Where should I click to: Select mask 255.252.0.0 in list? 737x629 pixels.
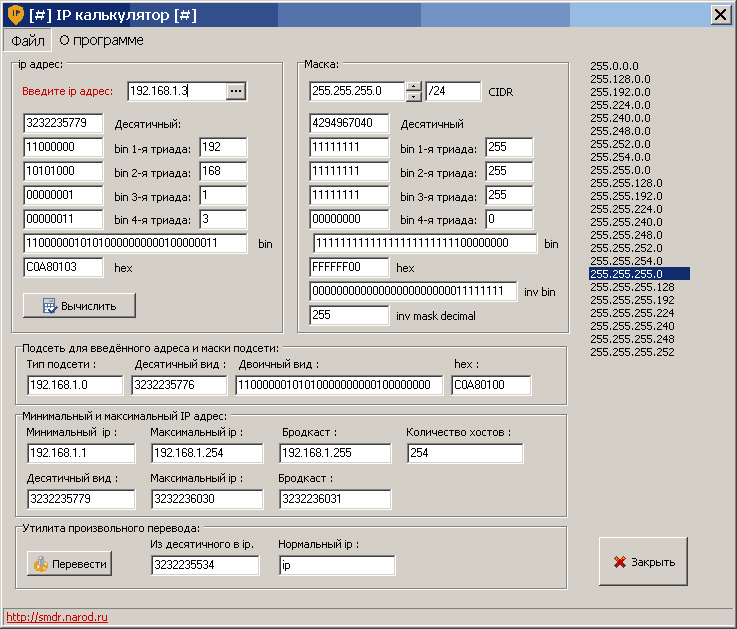[620, 144]
